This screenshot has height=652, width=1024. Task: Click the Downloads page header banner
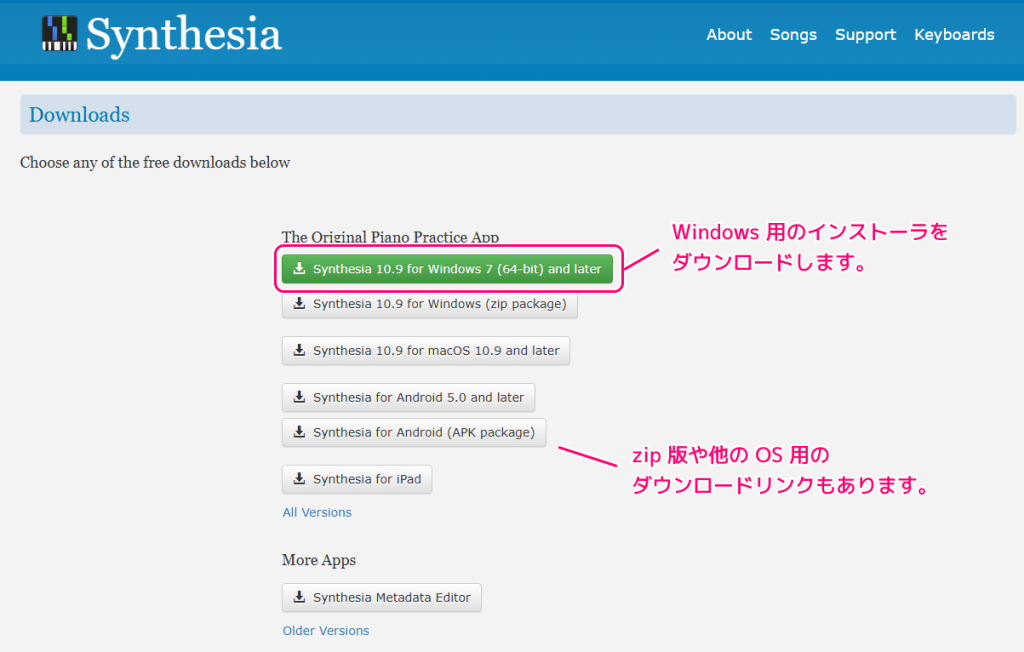coord(512,114)
